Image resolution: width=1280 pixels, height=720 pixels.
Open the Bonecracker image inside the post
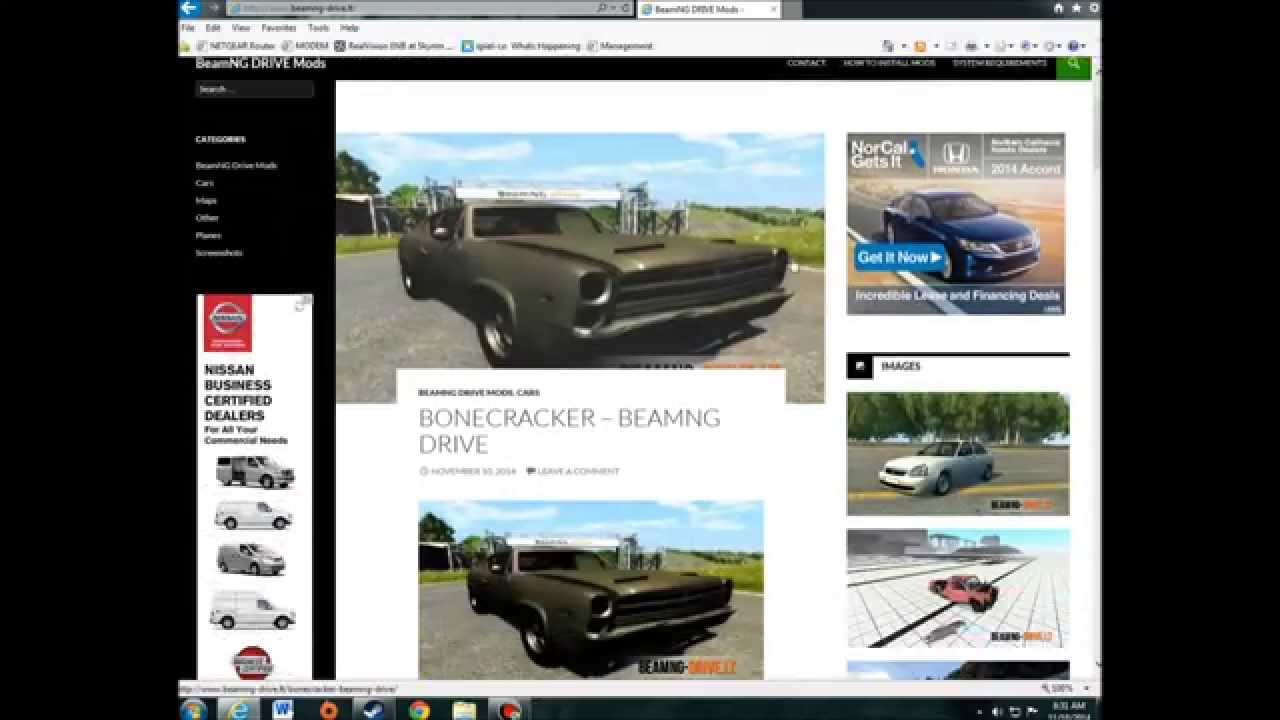pyautogui.click(x=591, y=590)
